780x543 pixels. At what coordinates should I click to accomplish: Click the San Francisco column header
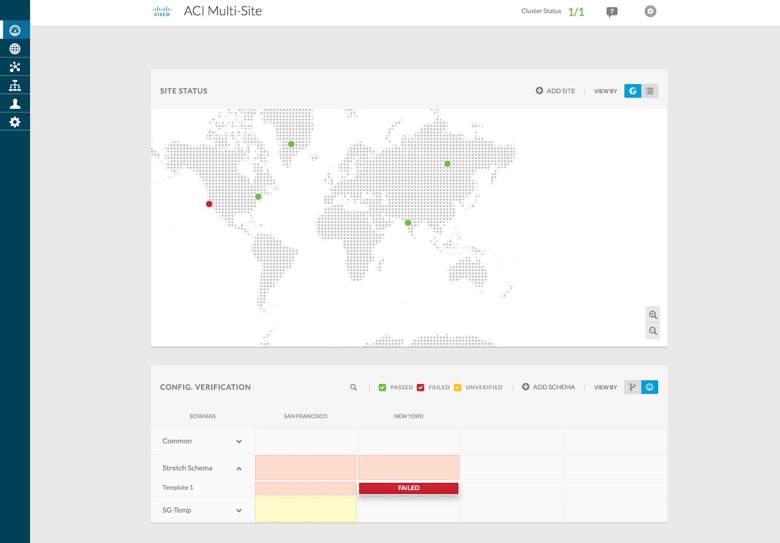pos(305,416)
